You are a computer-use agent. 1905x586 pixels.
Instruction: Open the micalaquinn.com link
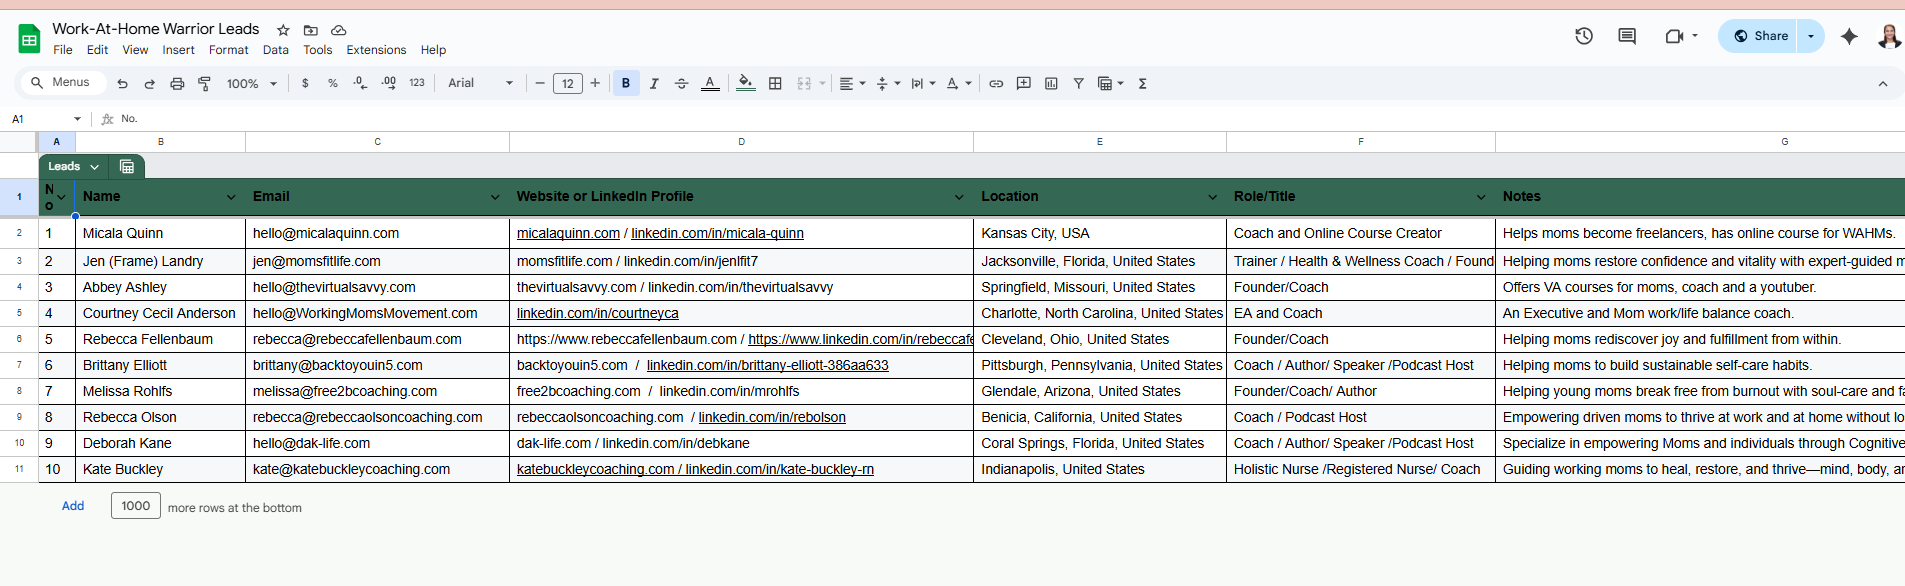tap(568, 233)
